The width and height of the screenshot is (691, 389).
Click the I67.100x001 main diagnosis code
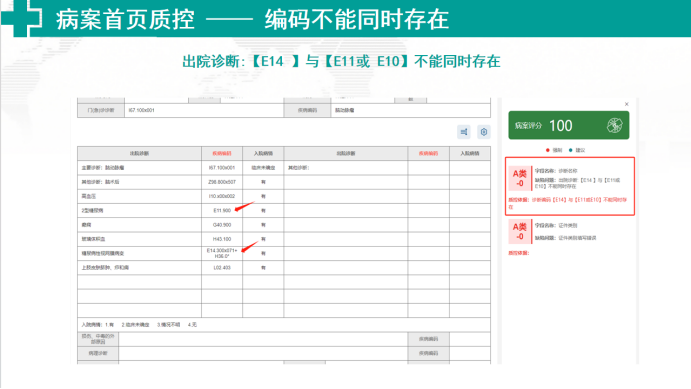(222, 168)
